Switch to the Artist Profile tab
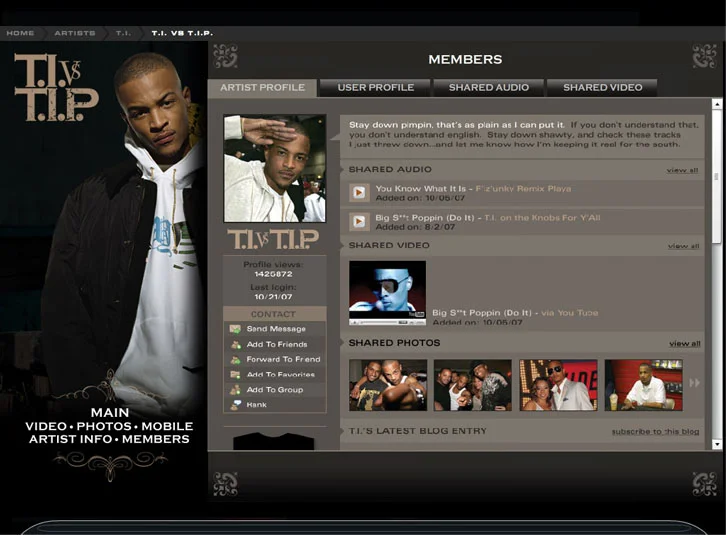This screenshot has height=535, width=726. pyautogui.click(x=262, y=88)
